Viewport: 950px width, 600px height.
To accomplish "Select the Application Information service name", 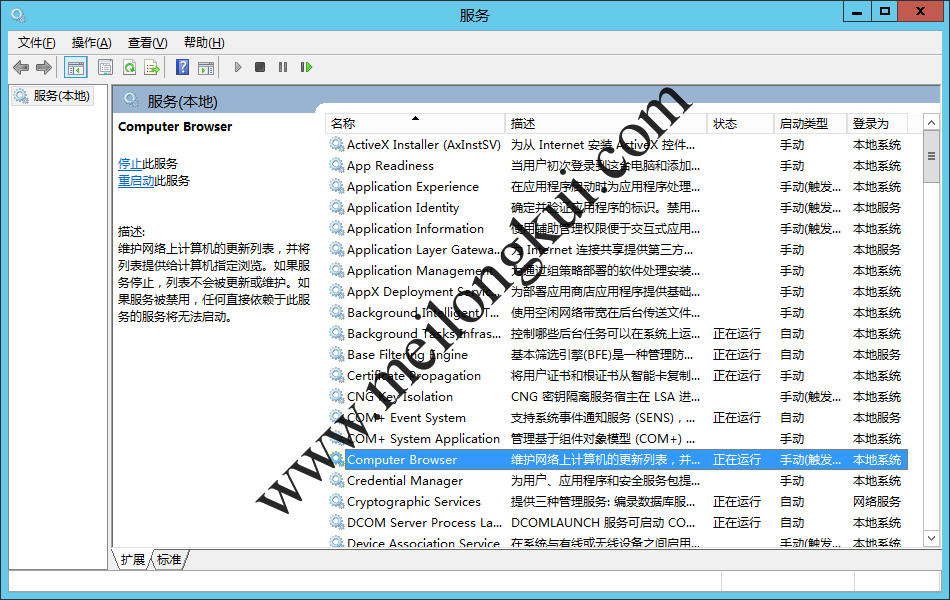I will [415, 228].
